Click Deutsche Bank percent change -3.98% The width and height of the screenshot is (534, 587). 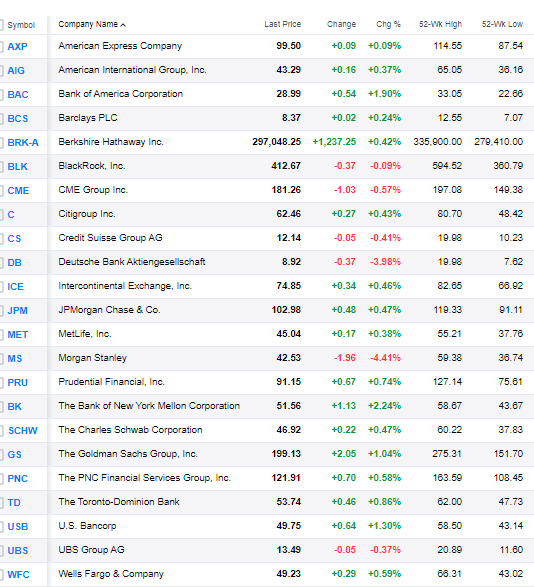pyautogui.click(x=385, y=262)
